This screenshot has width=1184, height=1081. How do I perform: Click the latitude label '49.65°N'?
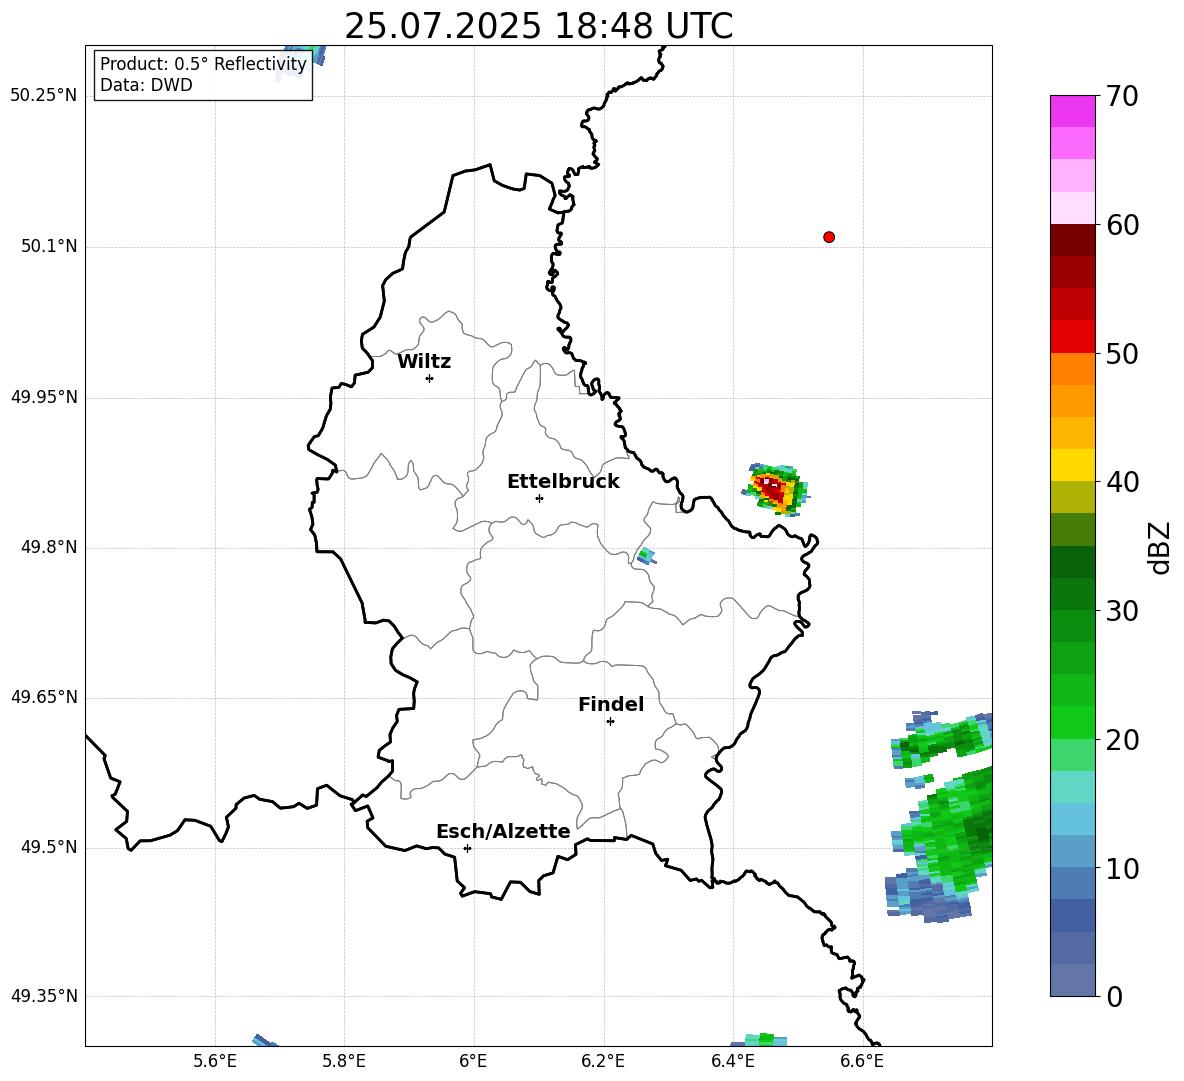click(x=44, y=697)
